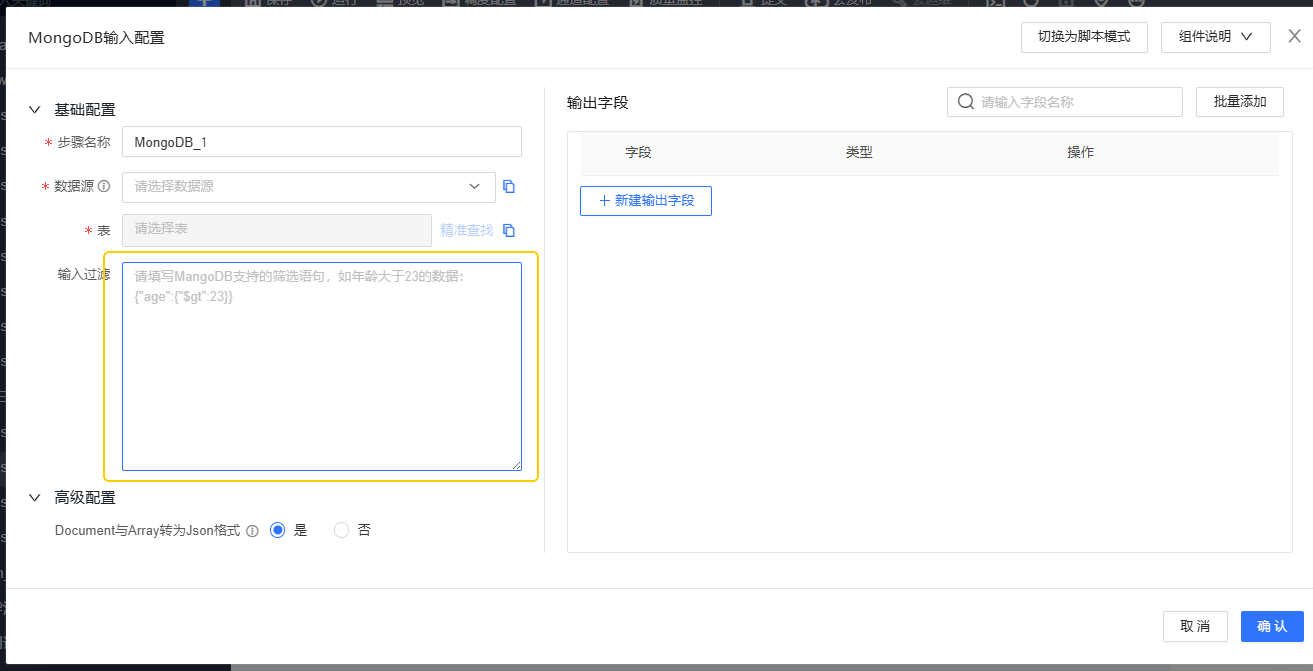Click the MongoDB输入配置 dialog title
The height and width of the screenshot is (671, 1313).
coord(96,38)
